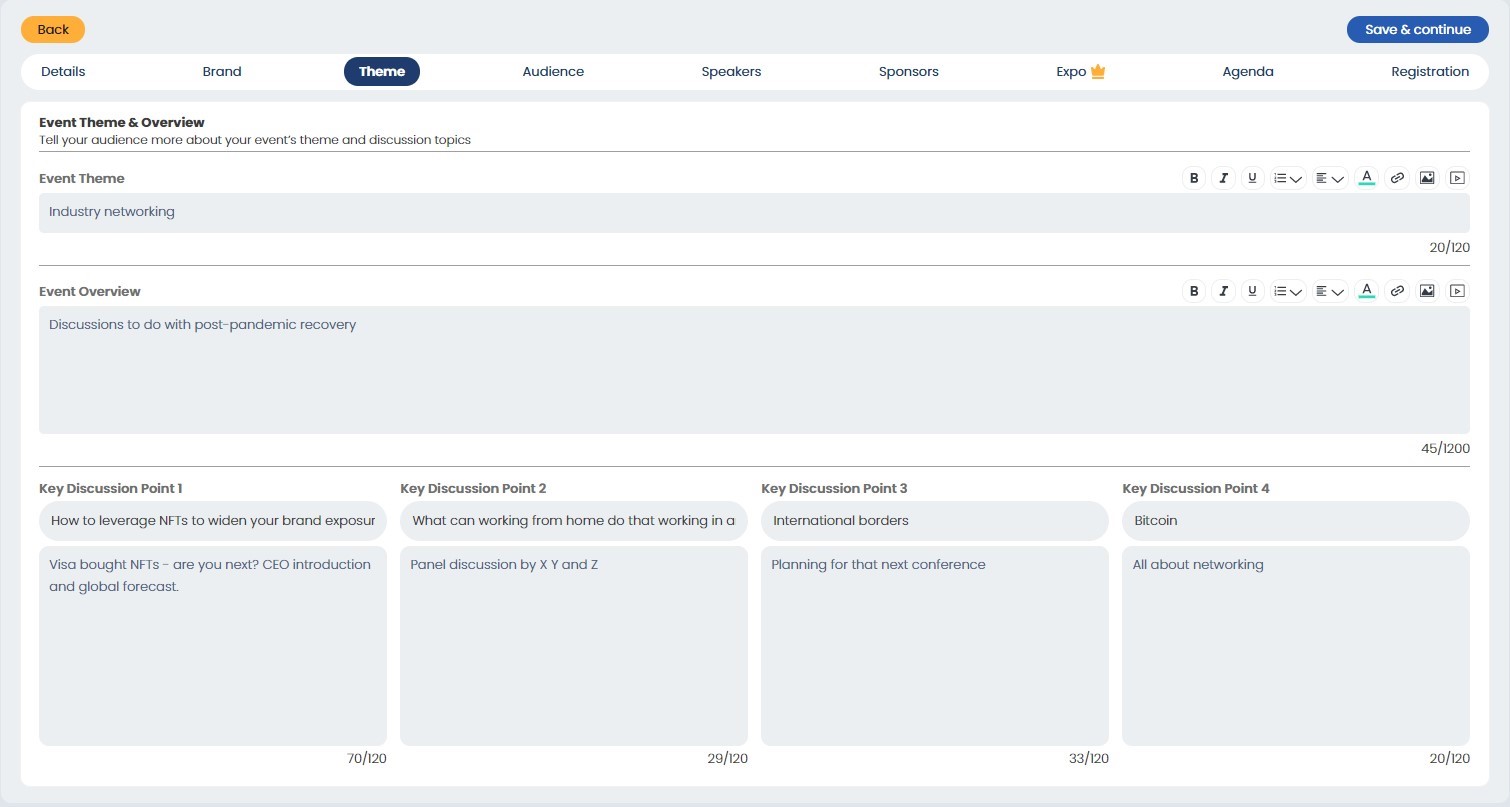Click the Event Theme & Overview heading
The image size is (1510, 807).
122,122
